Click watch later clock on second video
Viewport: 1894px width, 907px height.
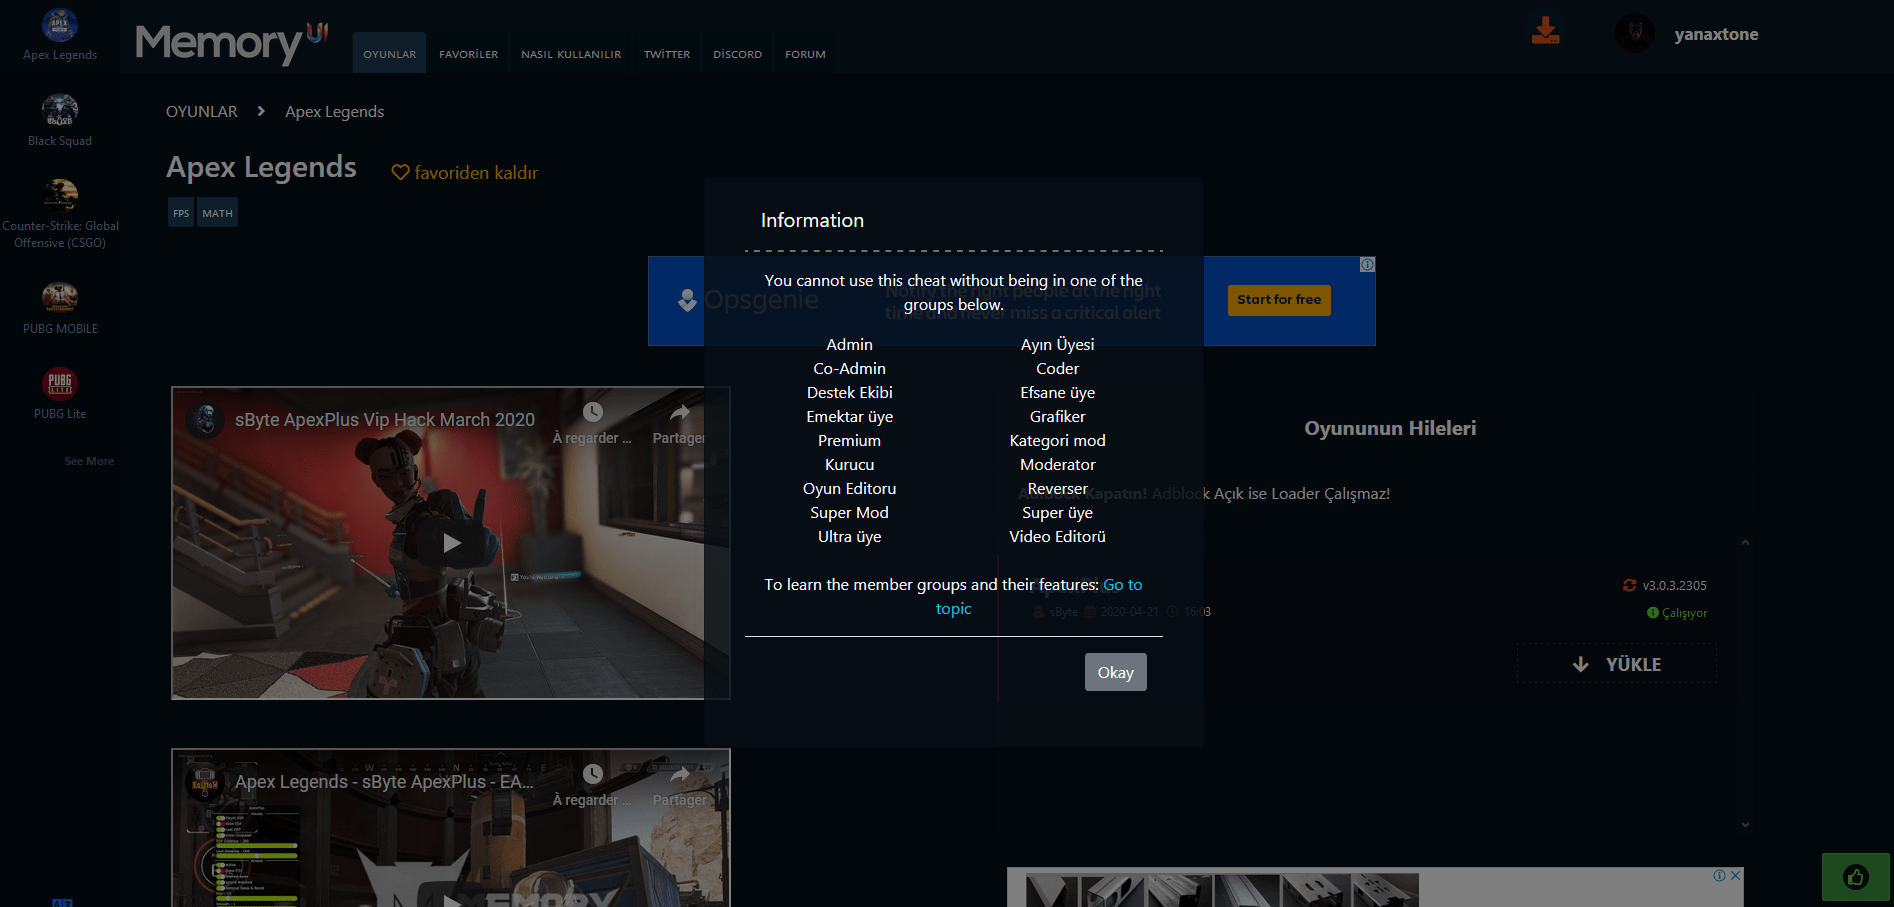coord(593,774)
